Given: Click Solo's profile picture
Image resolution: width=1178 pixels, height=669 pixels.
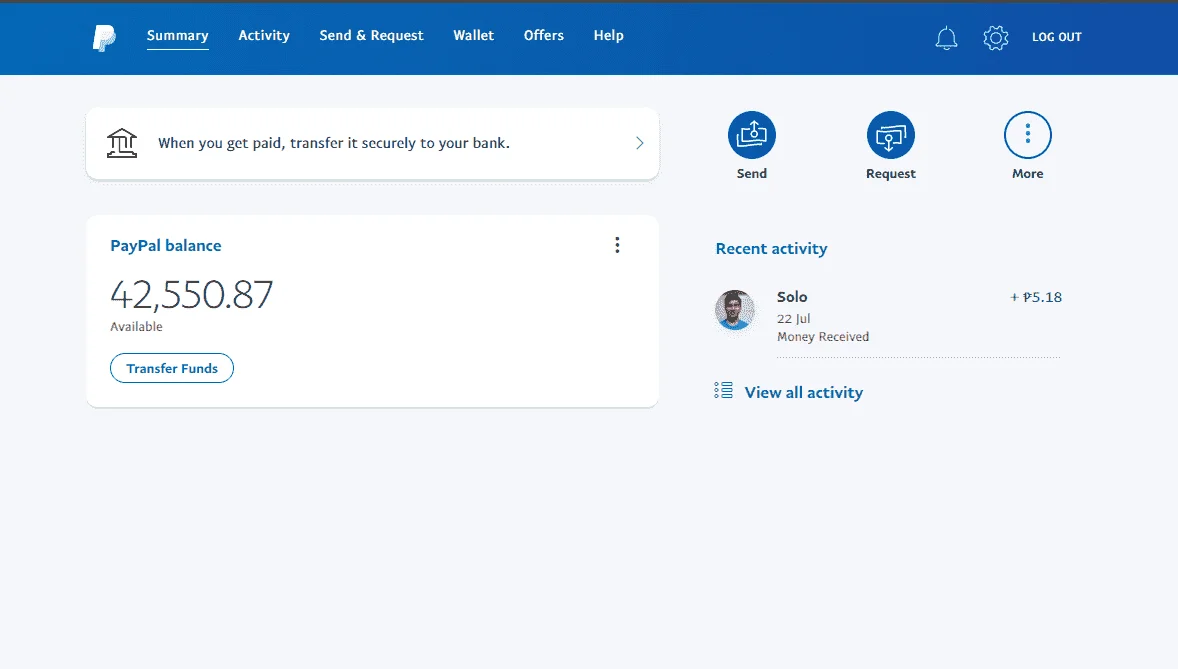Looking at the screenshot, I should pyautogui.click(x=734, y=310).
